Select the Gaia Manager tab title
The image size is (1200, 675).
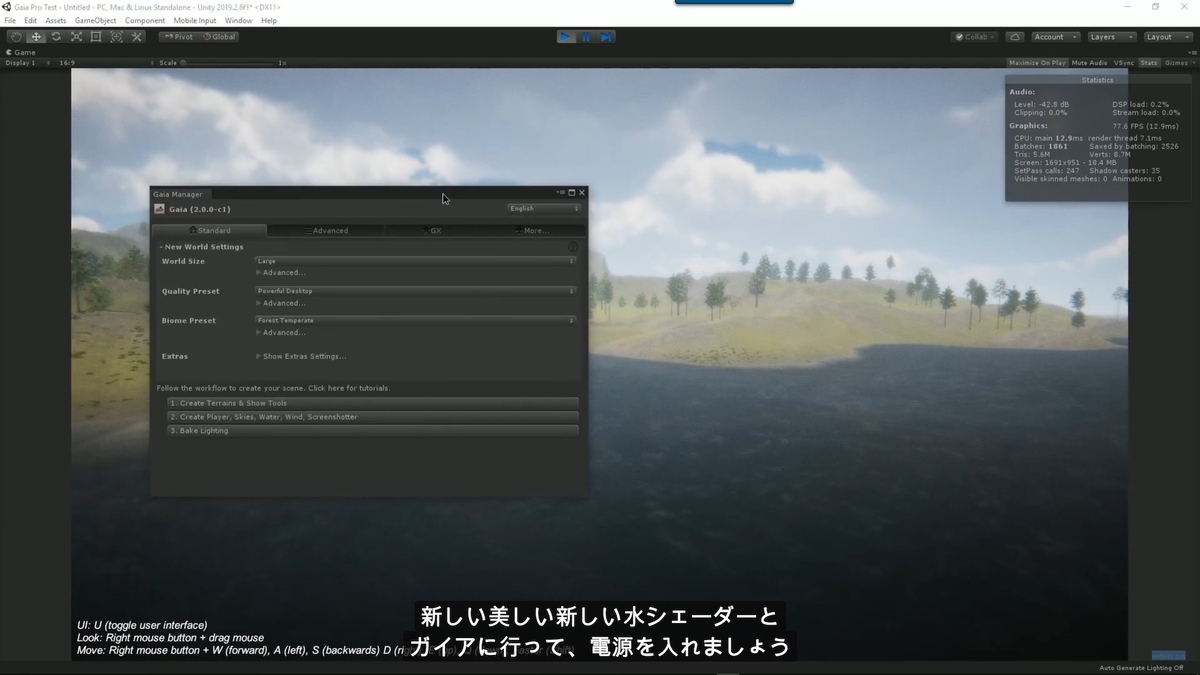coord(178,194)
